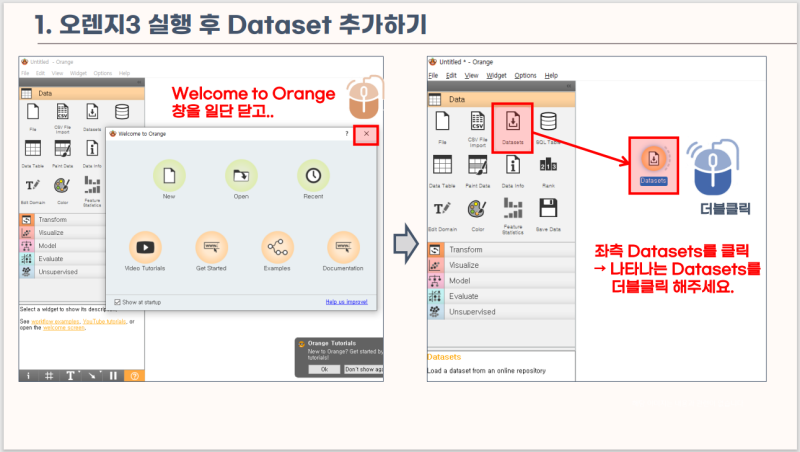Close the Welcome to Orange dialog
Viewport: 800px width, 452px height.
pos(366,134)
